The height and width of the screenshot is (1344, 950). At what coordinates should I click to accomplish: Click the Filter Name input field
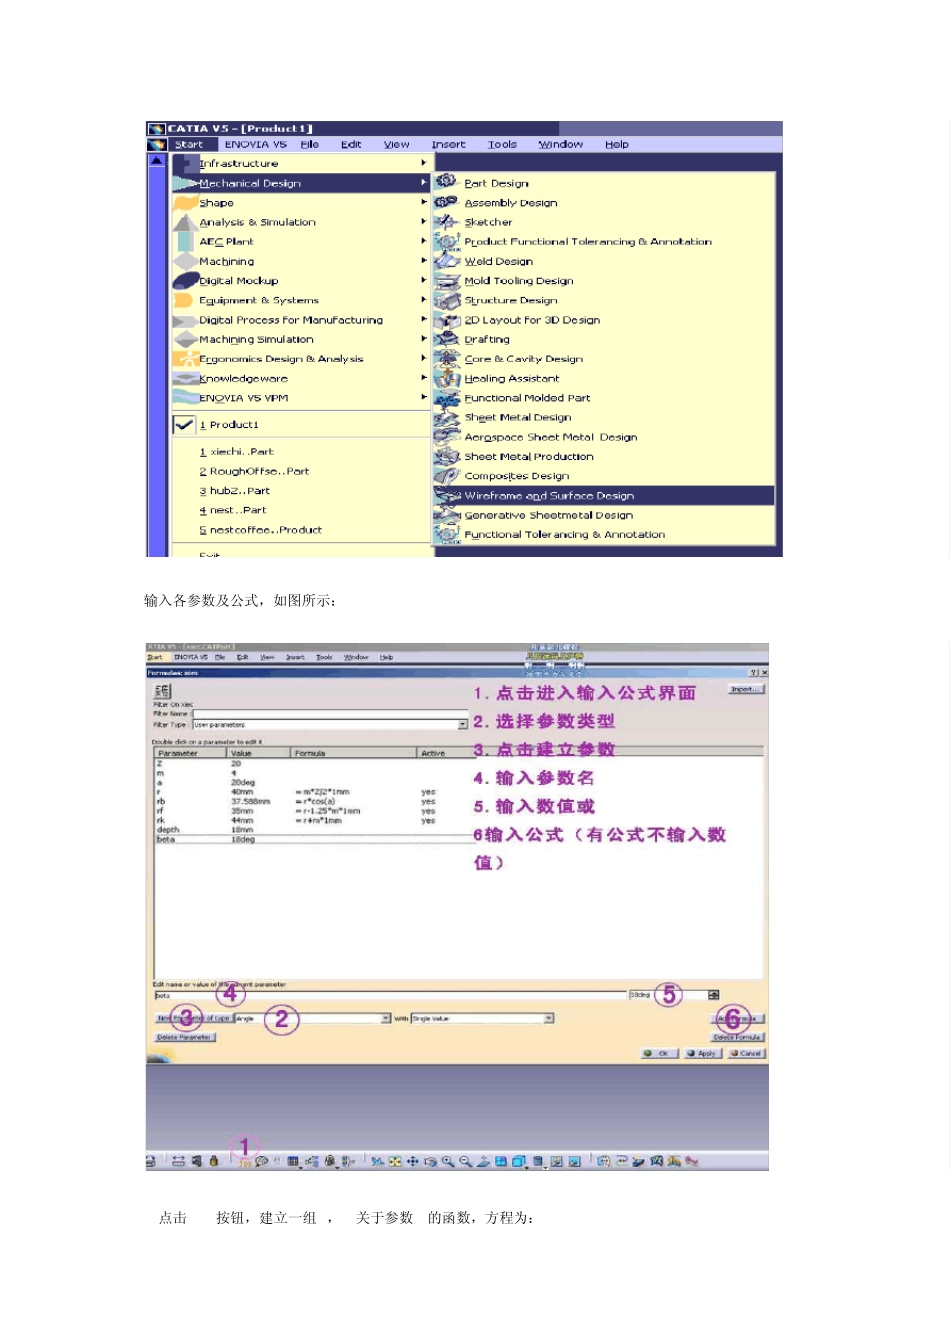330,714
